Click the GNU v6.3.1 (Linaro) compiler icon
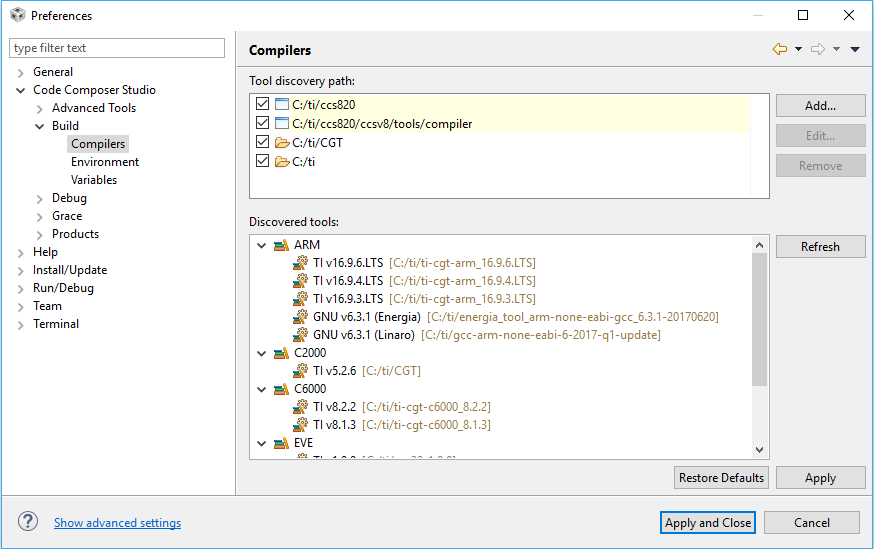This screenshot has height=549, width=874. [x=300, y=335]
